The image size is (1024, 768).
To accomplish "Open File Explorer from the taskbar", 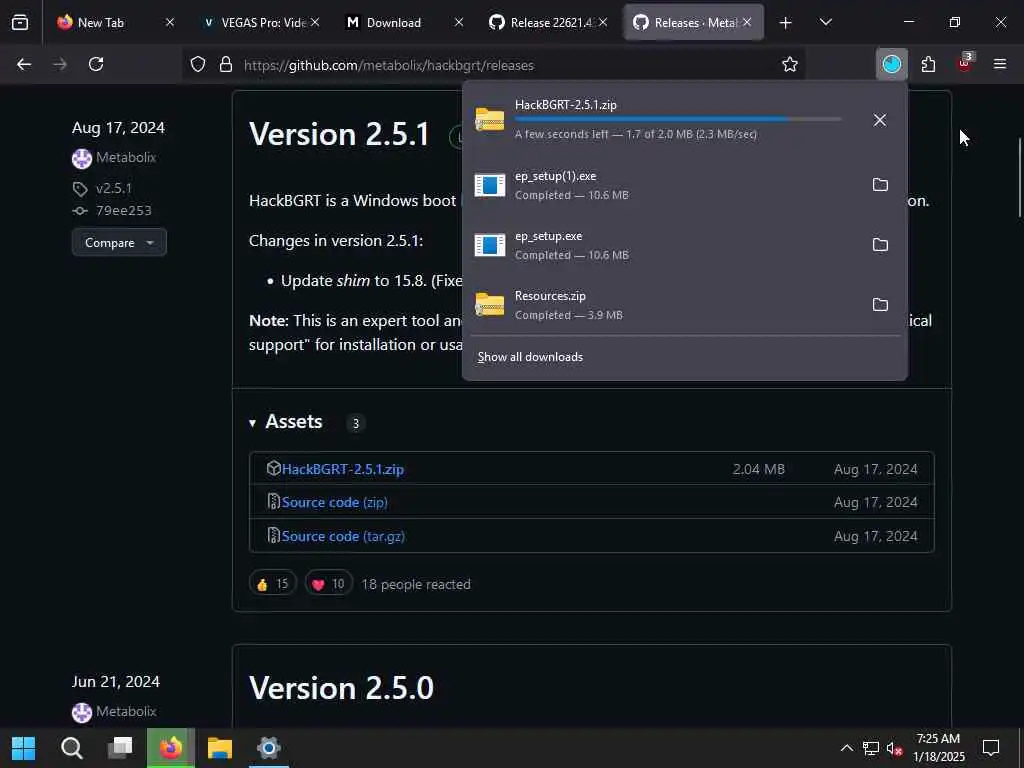I will pyautogui.click(x=219, y=748).
